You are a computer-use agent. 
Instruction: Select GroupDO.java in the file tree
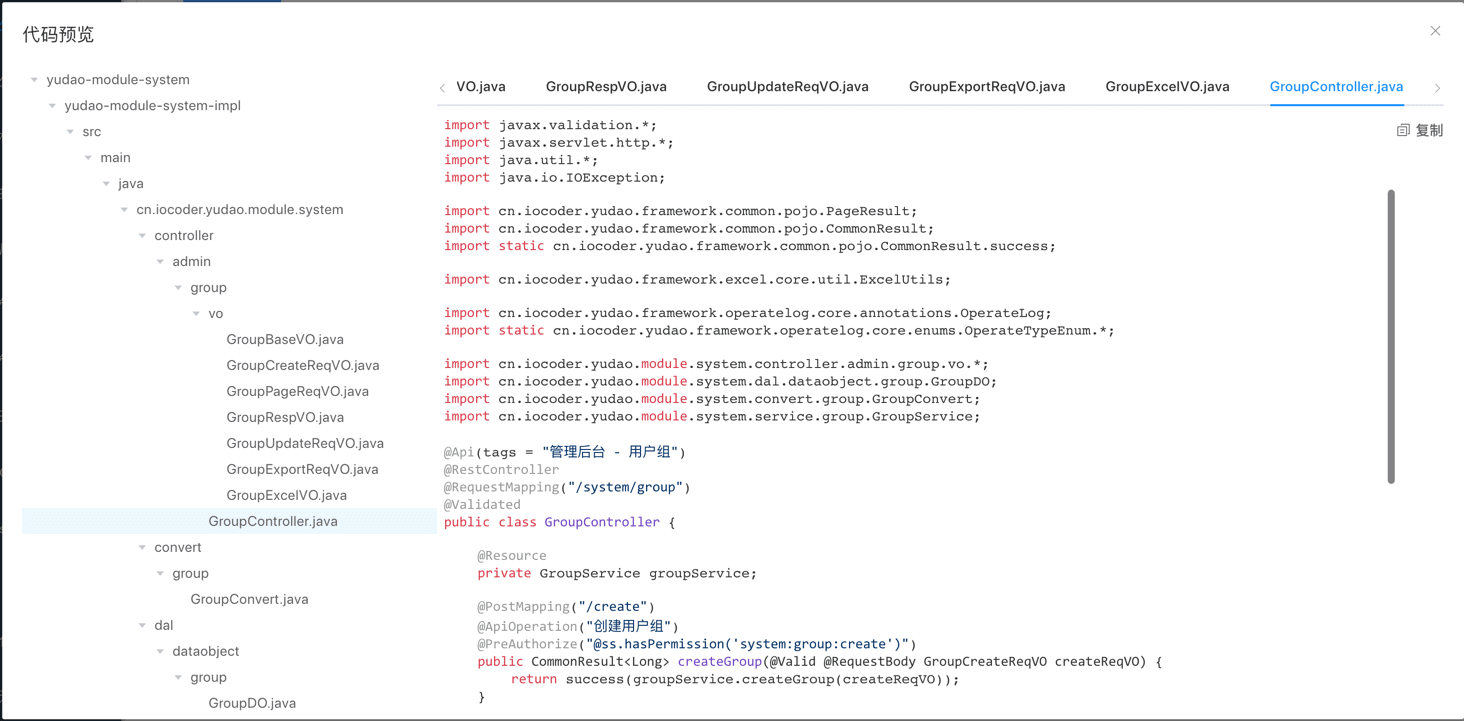pyautogui.click(x=252, y=704)
